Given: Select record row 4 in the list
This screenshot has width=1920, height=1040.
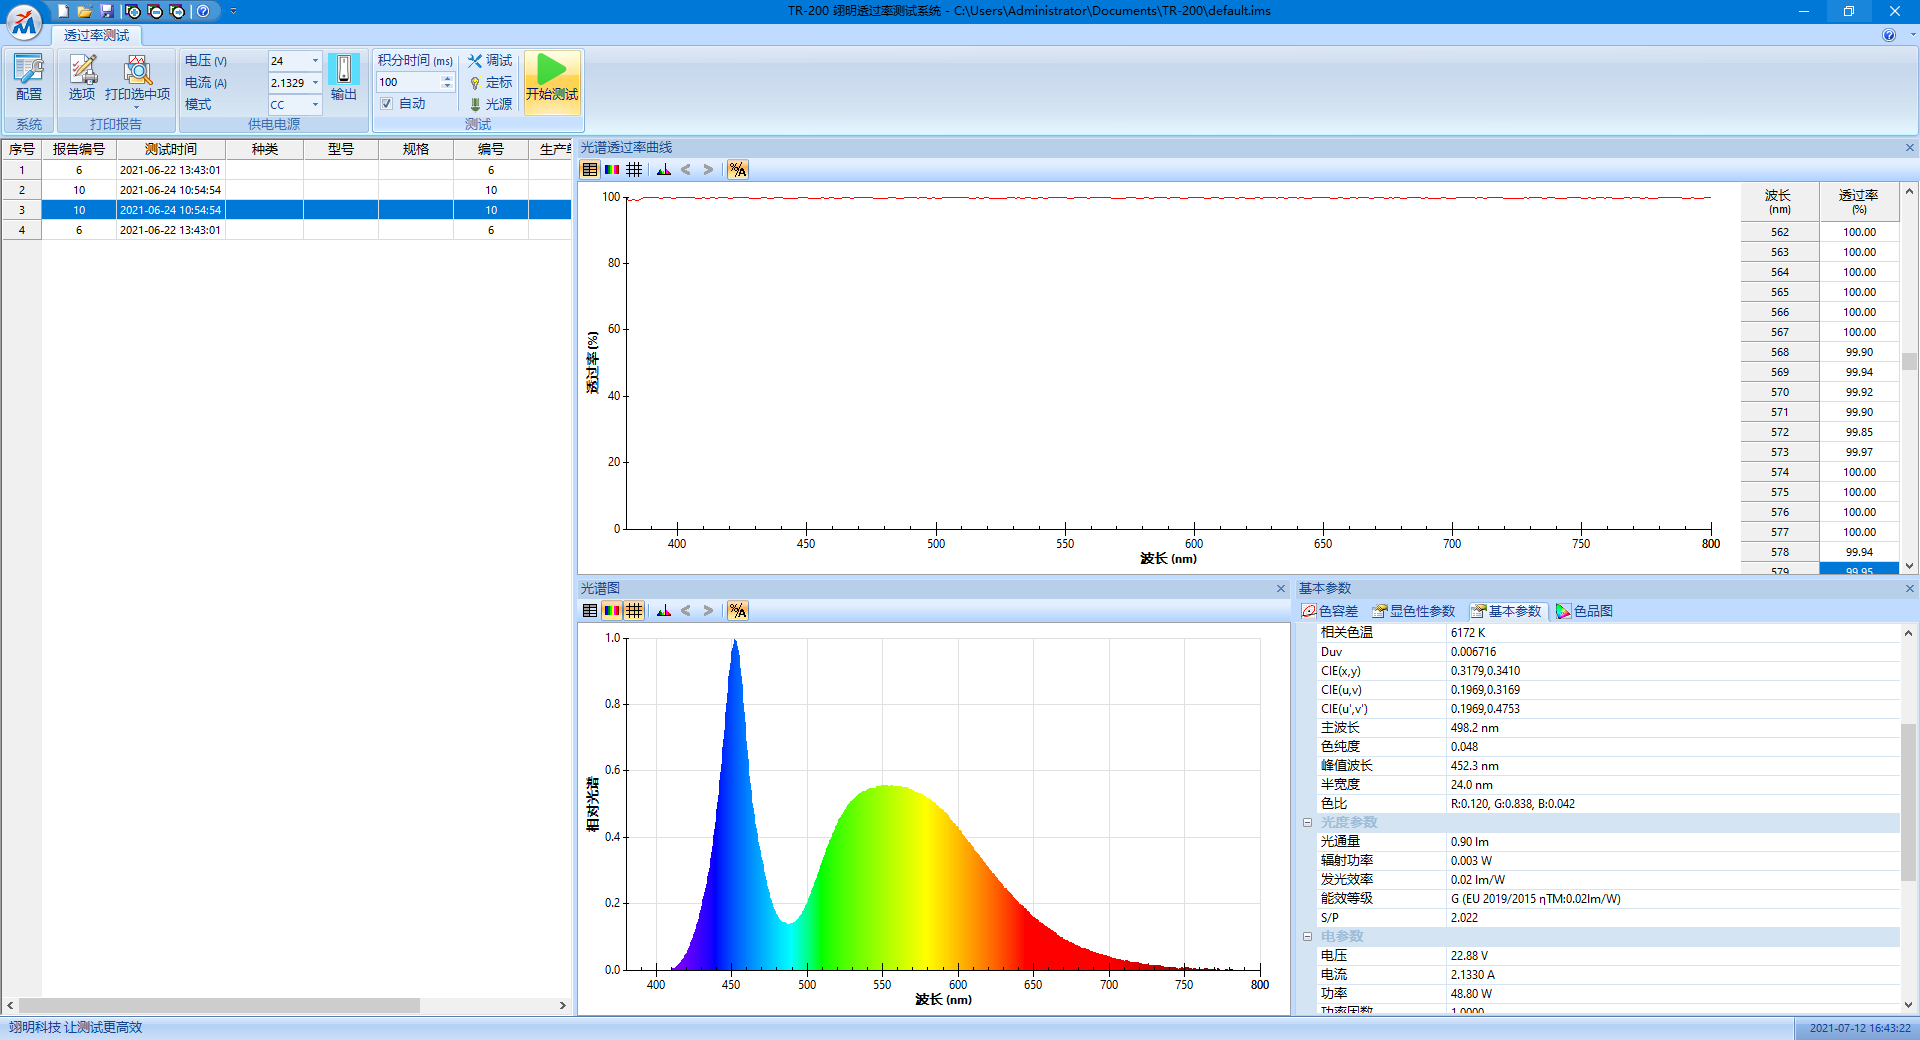Looking at the screenshot, I should (286, 230).
